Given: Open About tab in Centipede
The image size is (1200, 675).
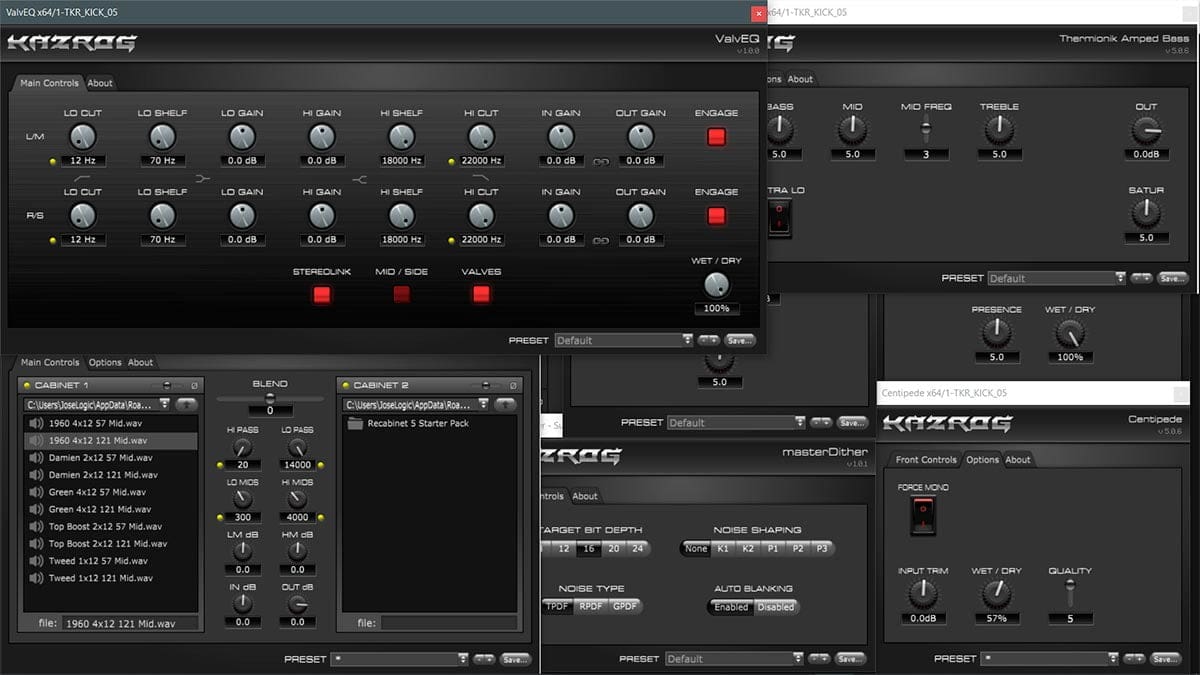Looking at the screenshot, I should click(1018, 460).
